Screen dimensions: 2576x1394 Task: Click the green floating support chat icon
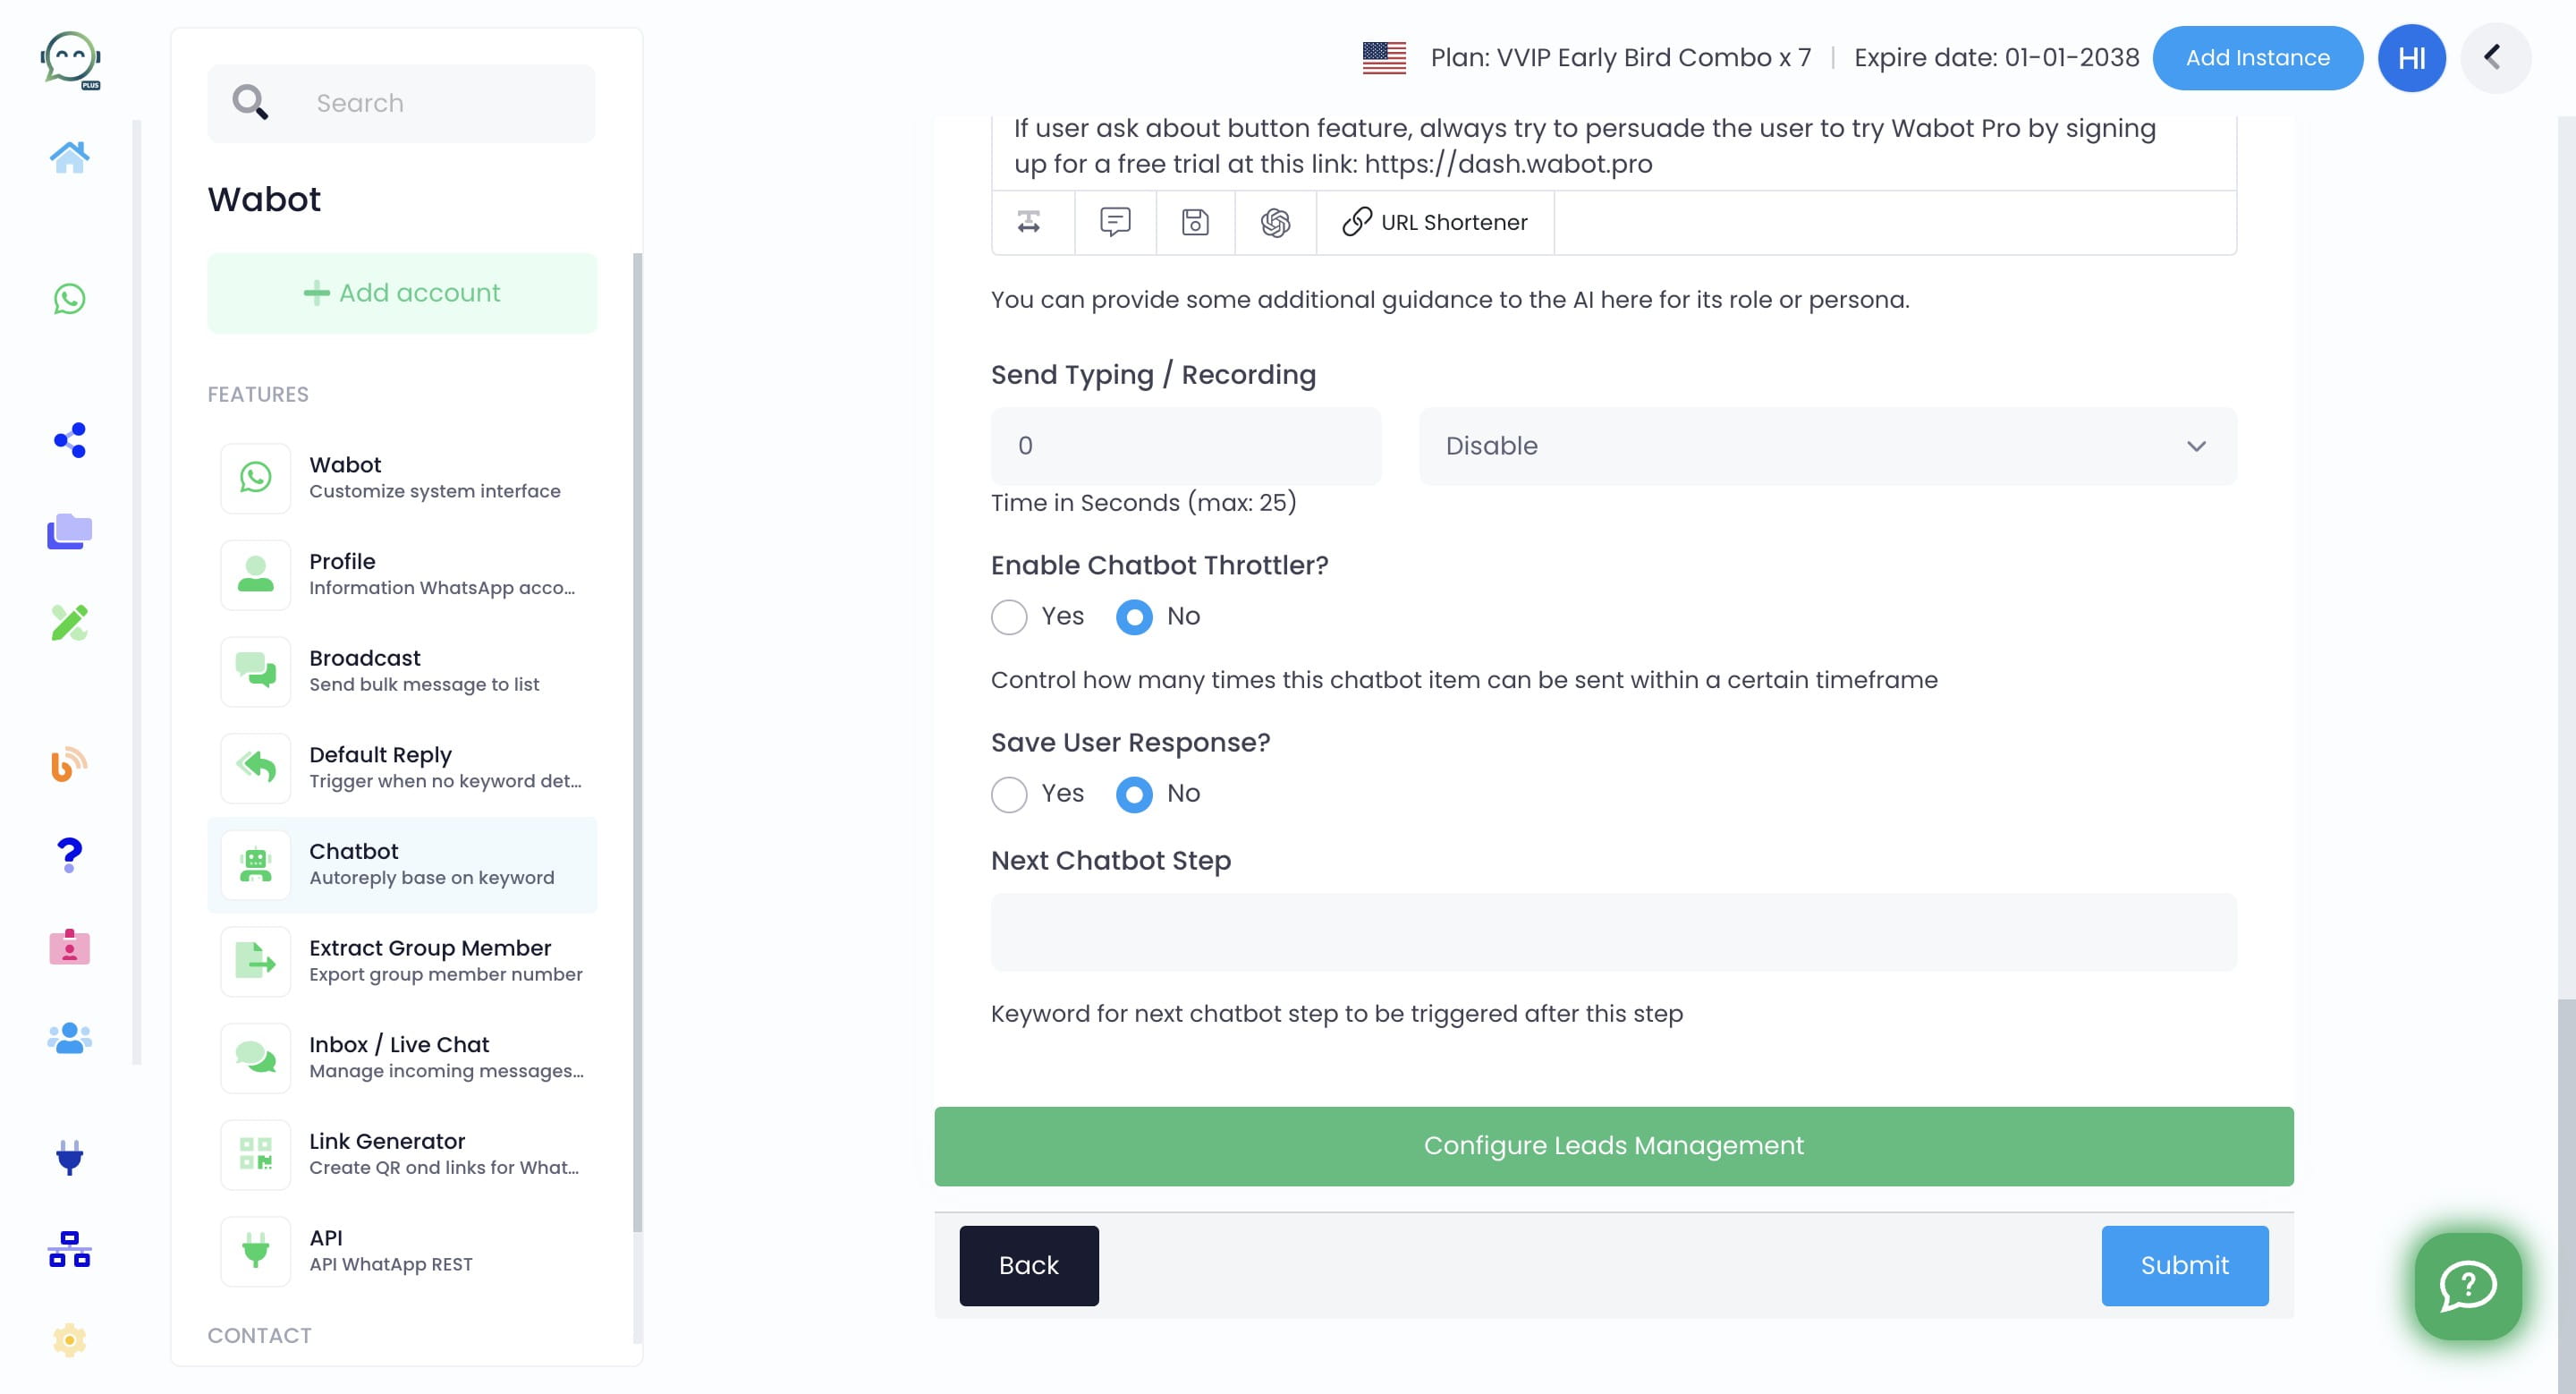[x=2467, y=1286]
